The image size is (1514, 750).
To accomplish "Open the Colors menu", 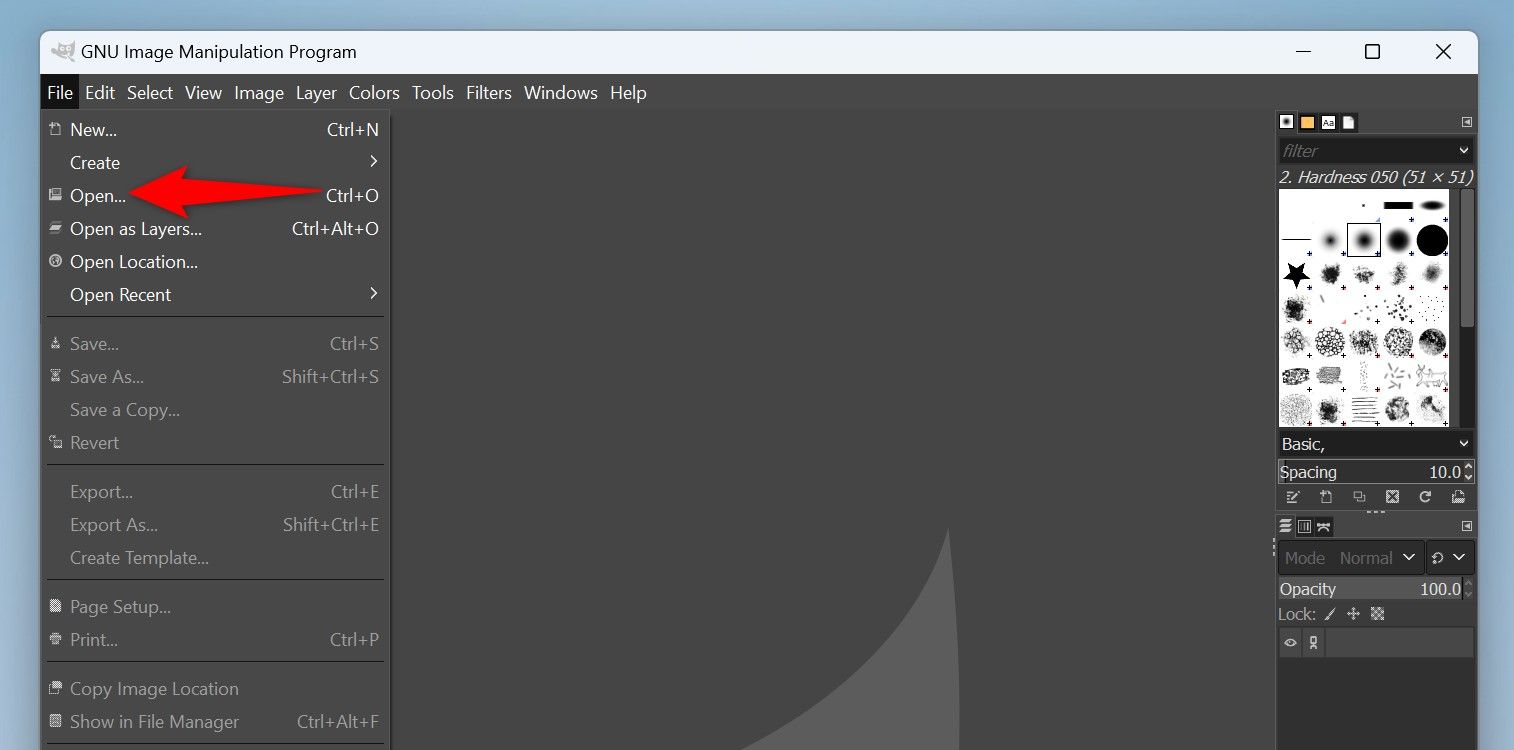I will coord(374,92).
